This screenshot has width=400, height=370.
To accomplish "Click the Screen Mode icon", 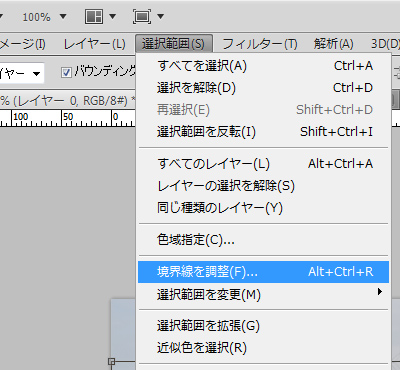I will pyautogui.click(x=142, y=16).
